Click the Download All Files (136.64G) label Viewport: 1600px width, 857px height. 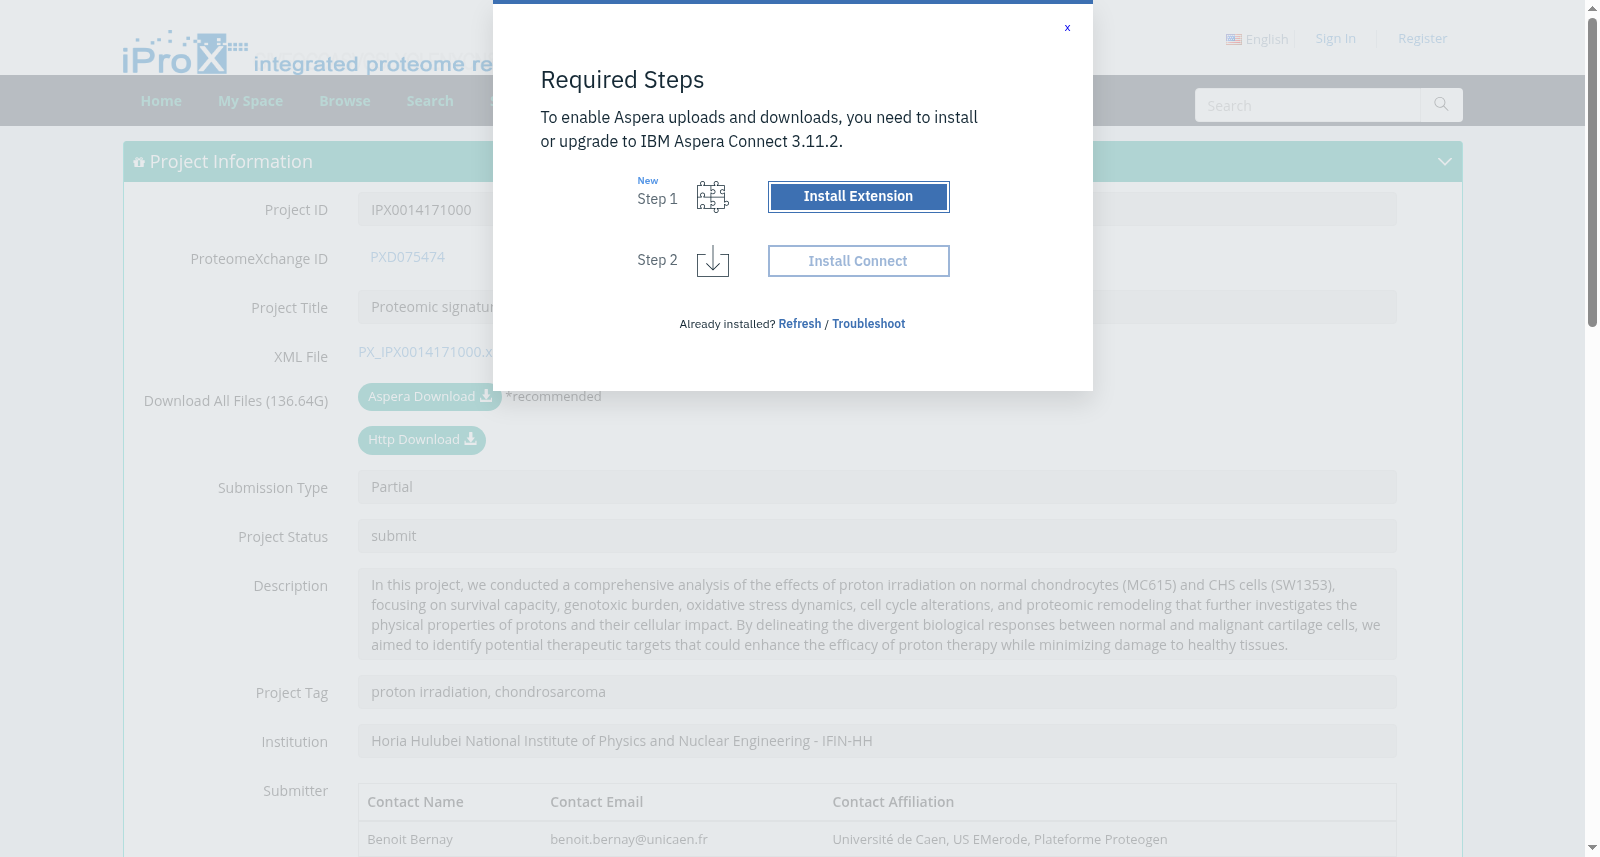click(x=236, y=401)
